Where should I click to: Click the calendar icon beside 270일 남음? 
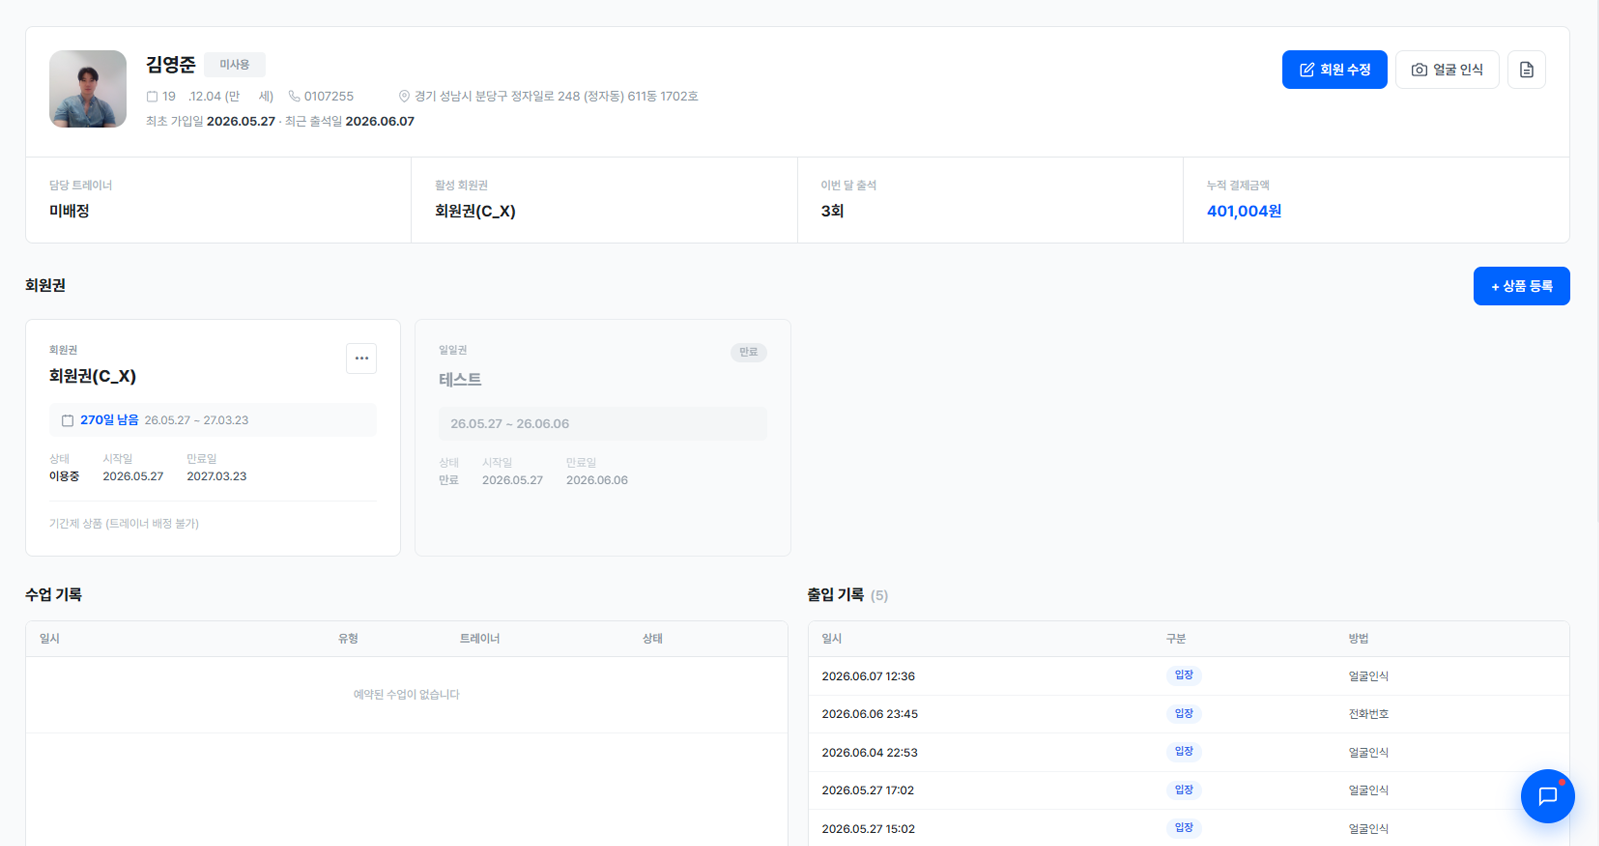pyautogui.click(x=67, y=421)
